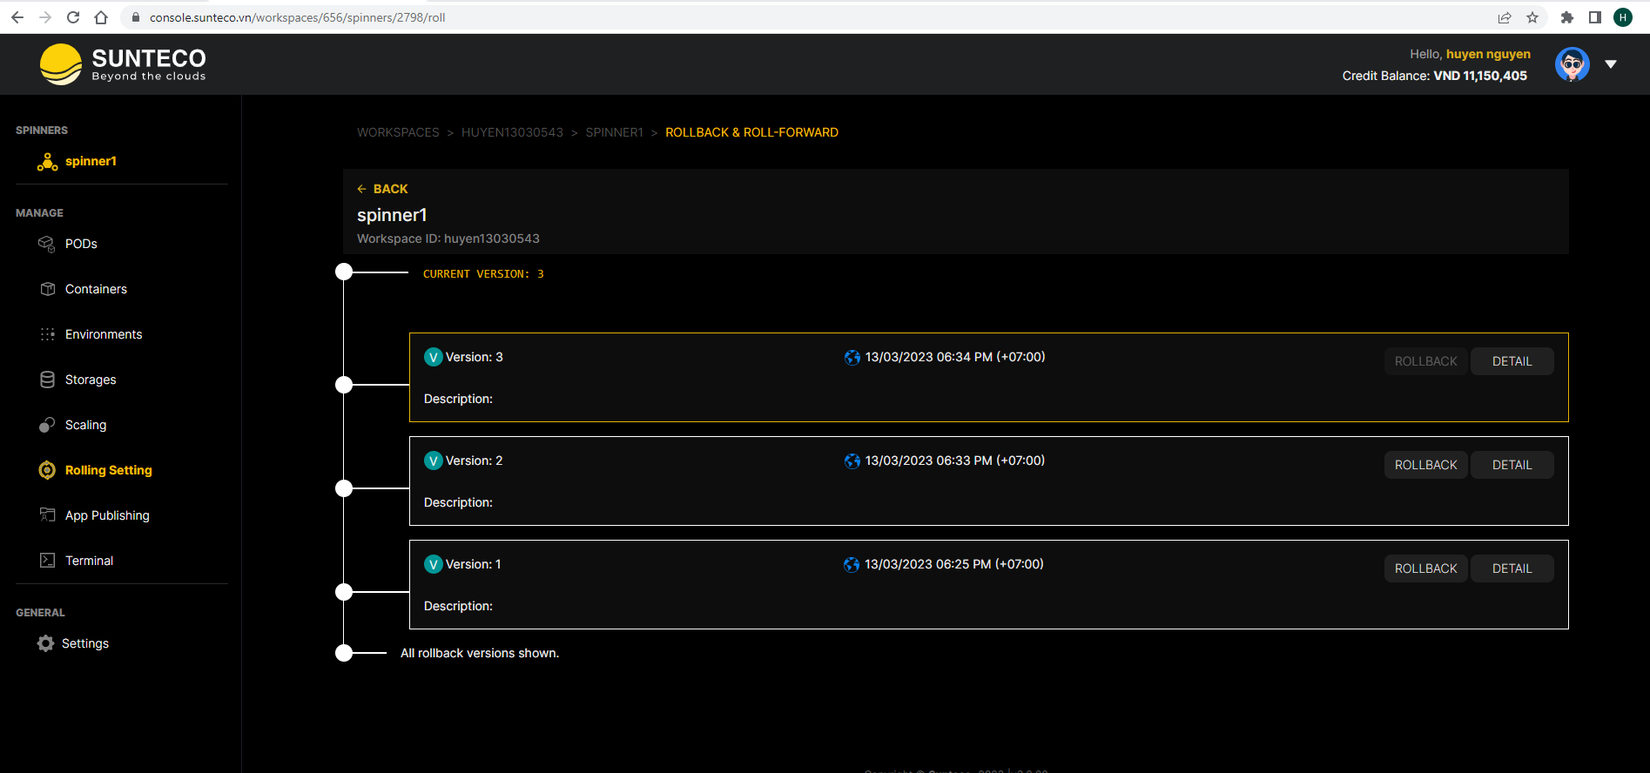
Task: Select Scaling menu item
Action: pos(85,425)
